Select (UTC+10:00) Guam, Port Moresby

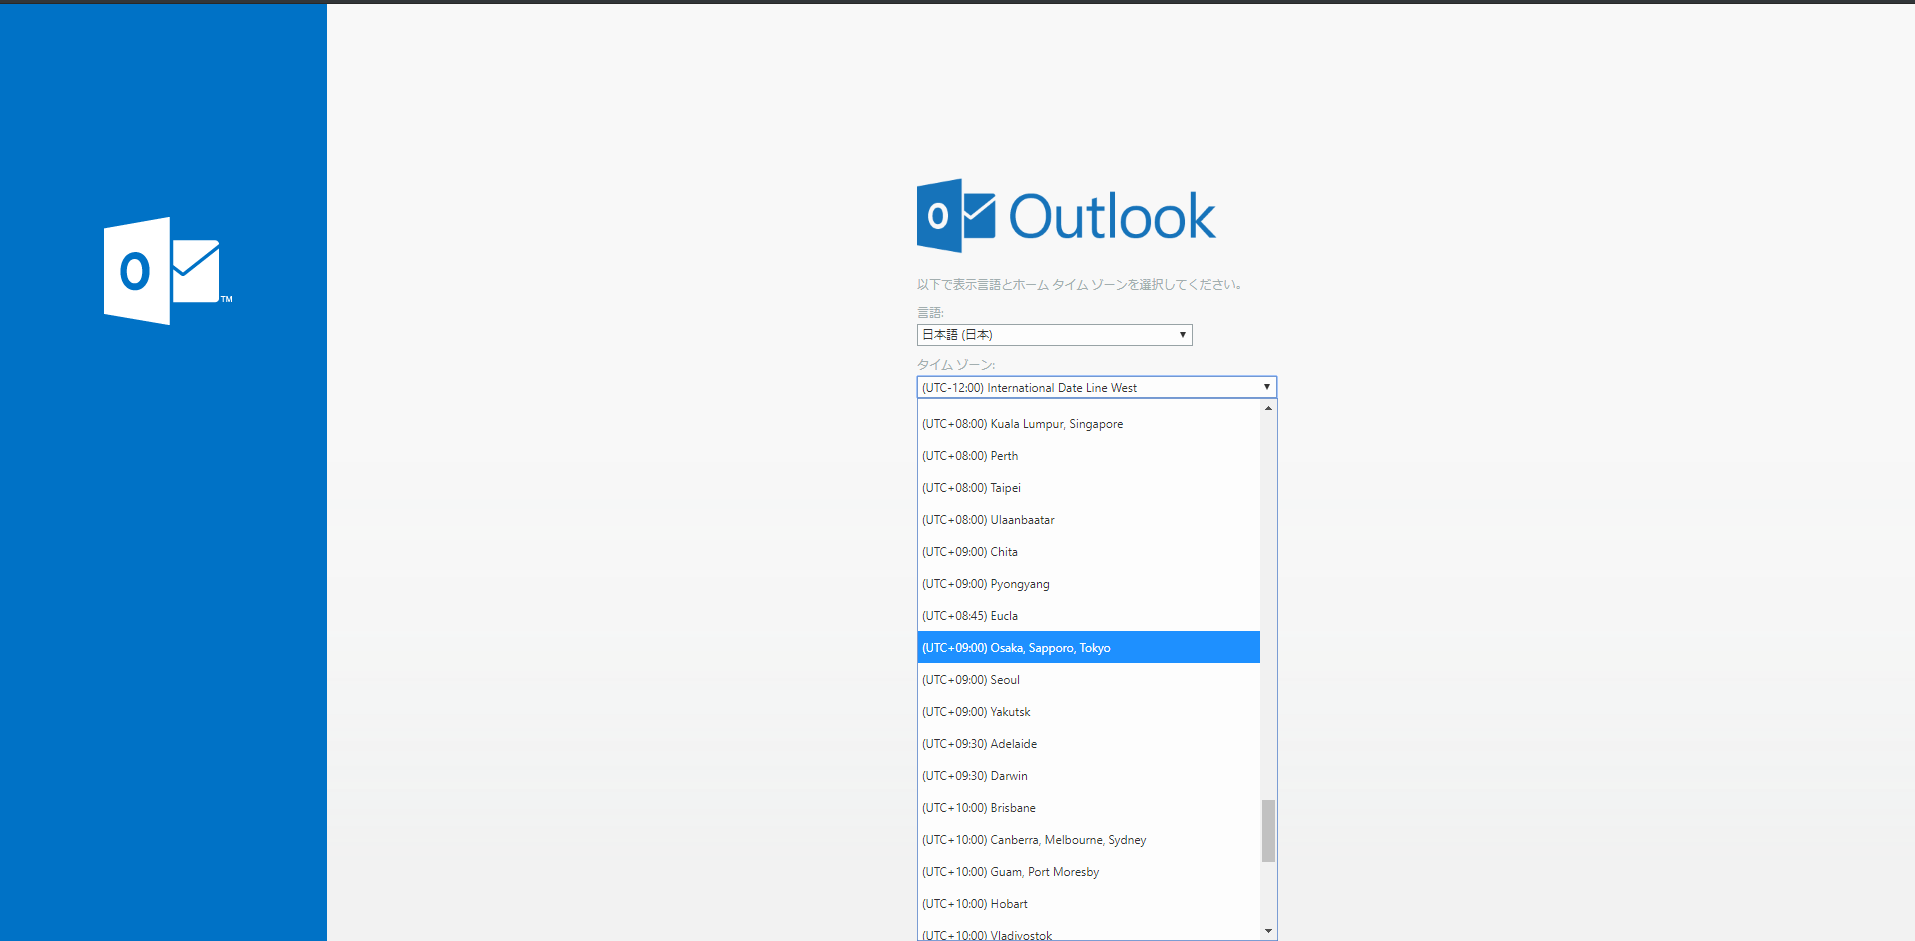(1088, 872)
